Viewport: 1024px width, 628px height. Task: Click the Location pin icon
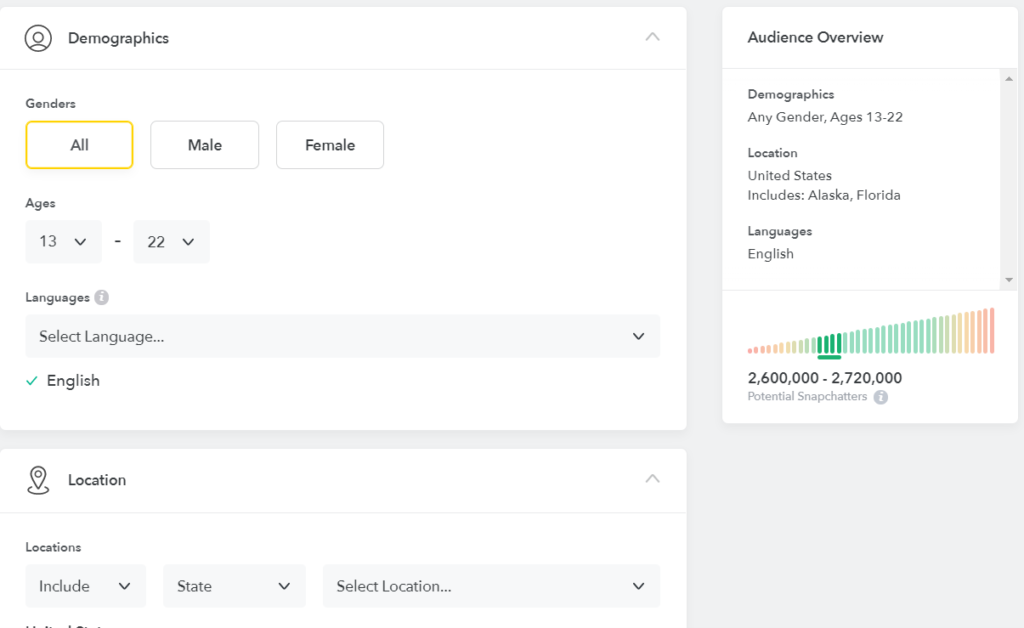[38, 480]
